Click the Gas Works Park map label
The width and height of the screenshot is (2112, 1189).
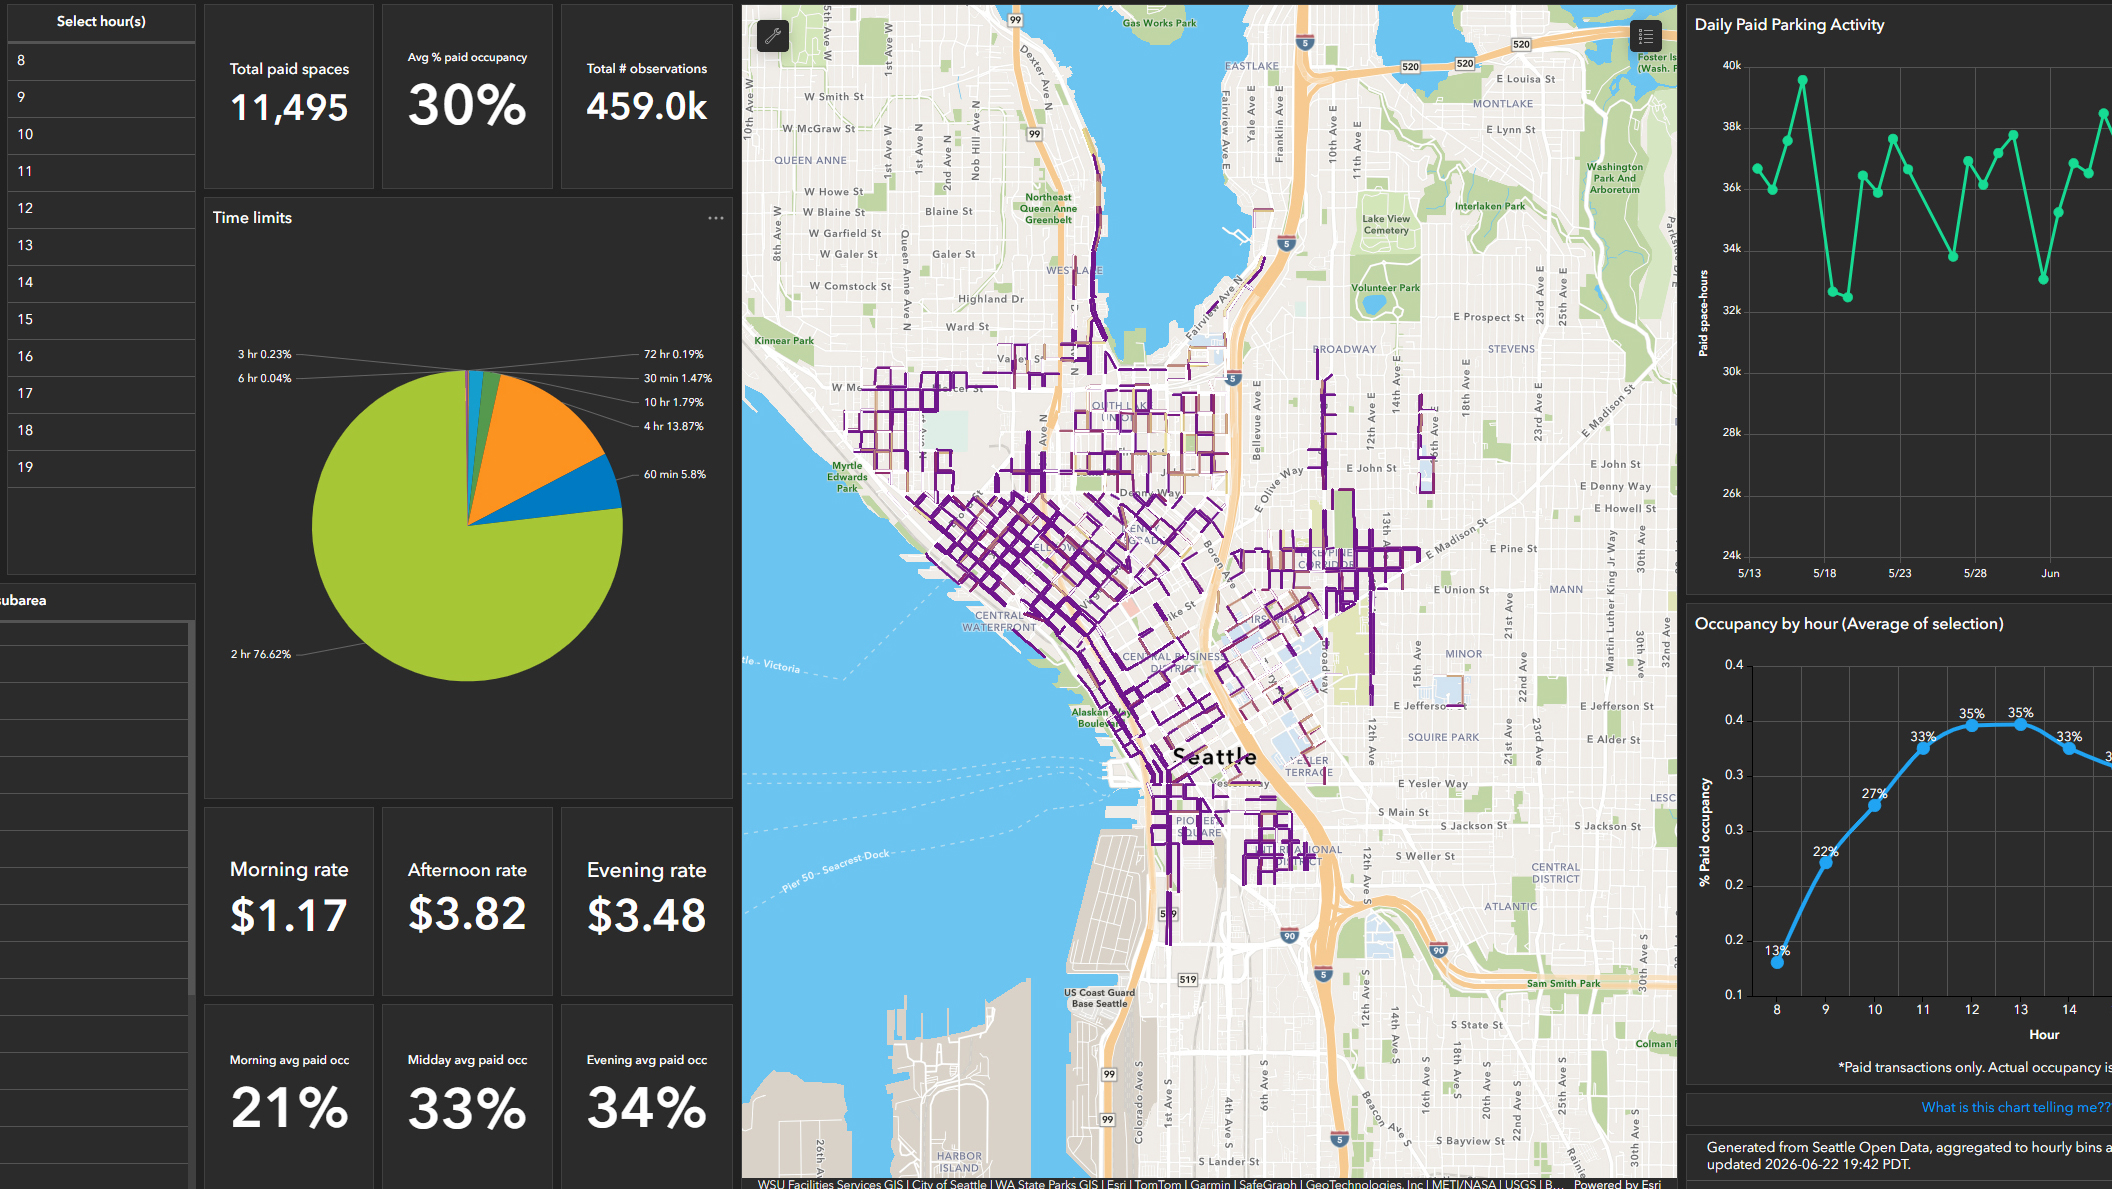1159,23
